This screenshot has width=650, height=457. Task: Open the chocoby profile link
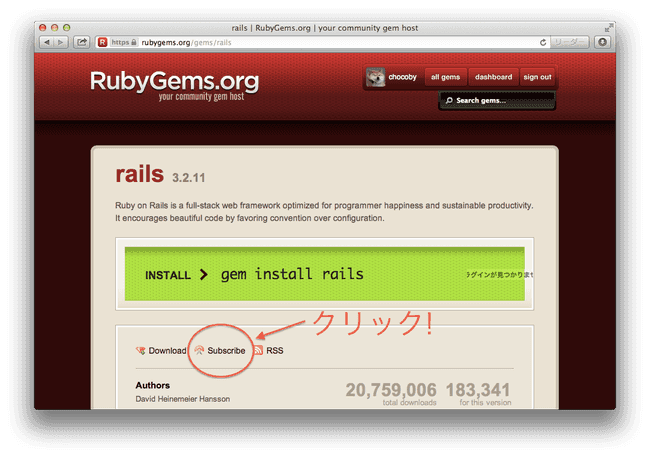tap(403, 77)
